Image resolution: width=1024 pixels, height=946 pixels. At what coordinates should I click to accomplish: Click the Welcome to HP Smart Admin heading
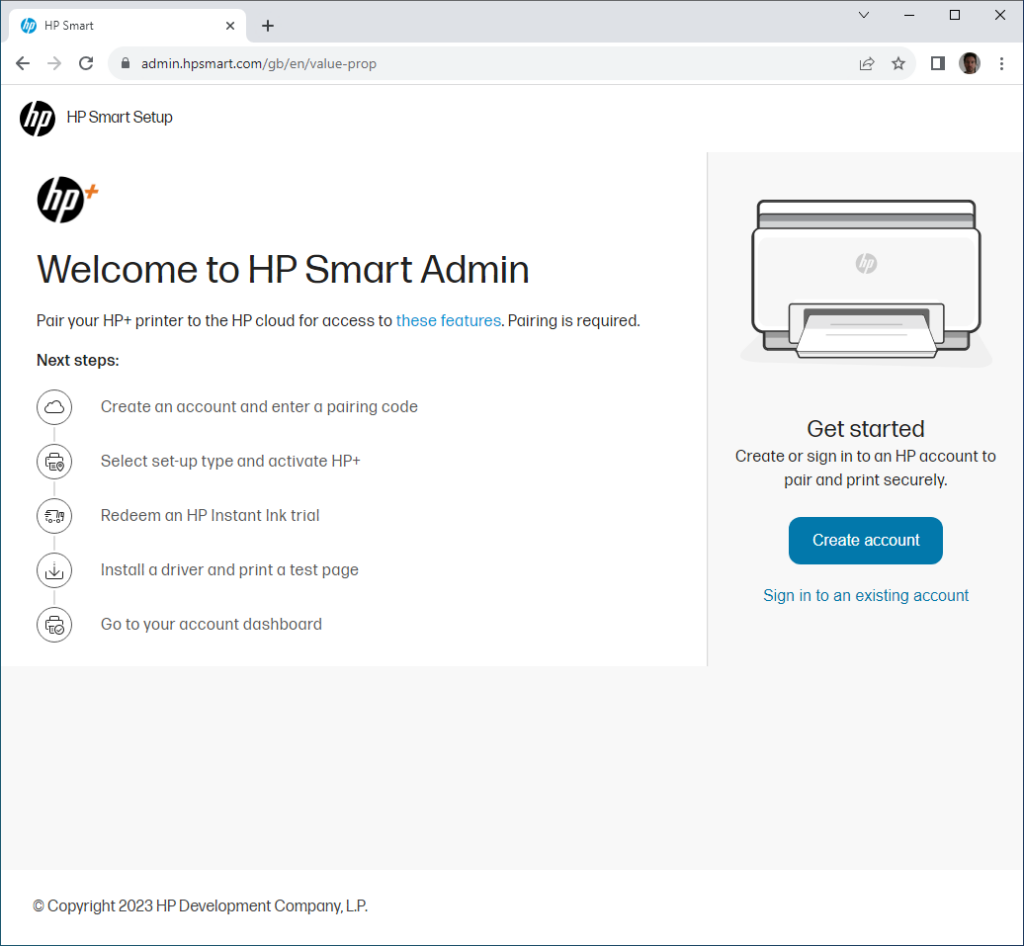click(283, 269)
